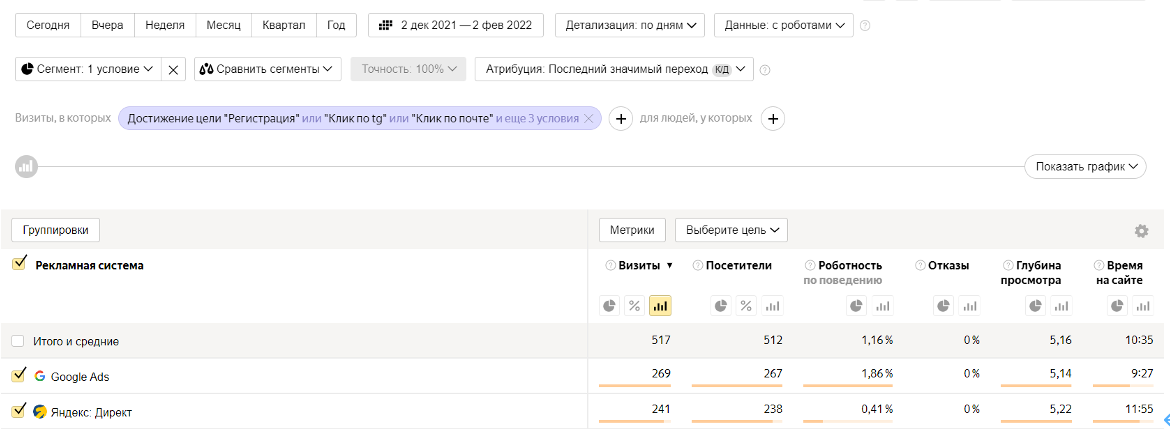Open Точность: 100% dropdown
This screenshot has height=436, width=1170.
tap(409, 69)
